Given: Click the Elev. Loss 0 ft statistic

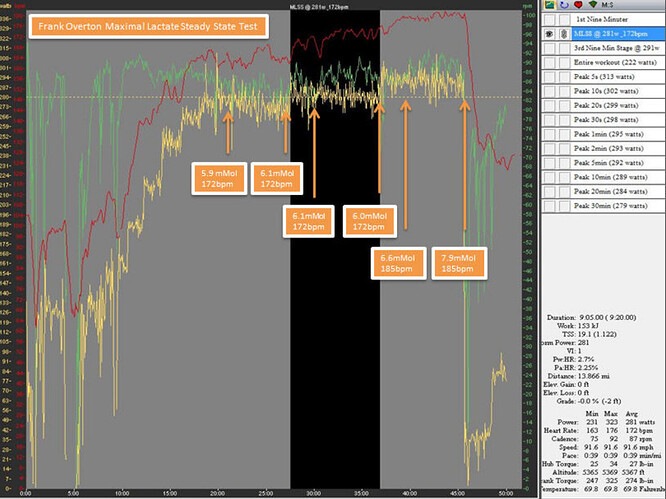Looking at the screenshot, I should (566, 393).
